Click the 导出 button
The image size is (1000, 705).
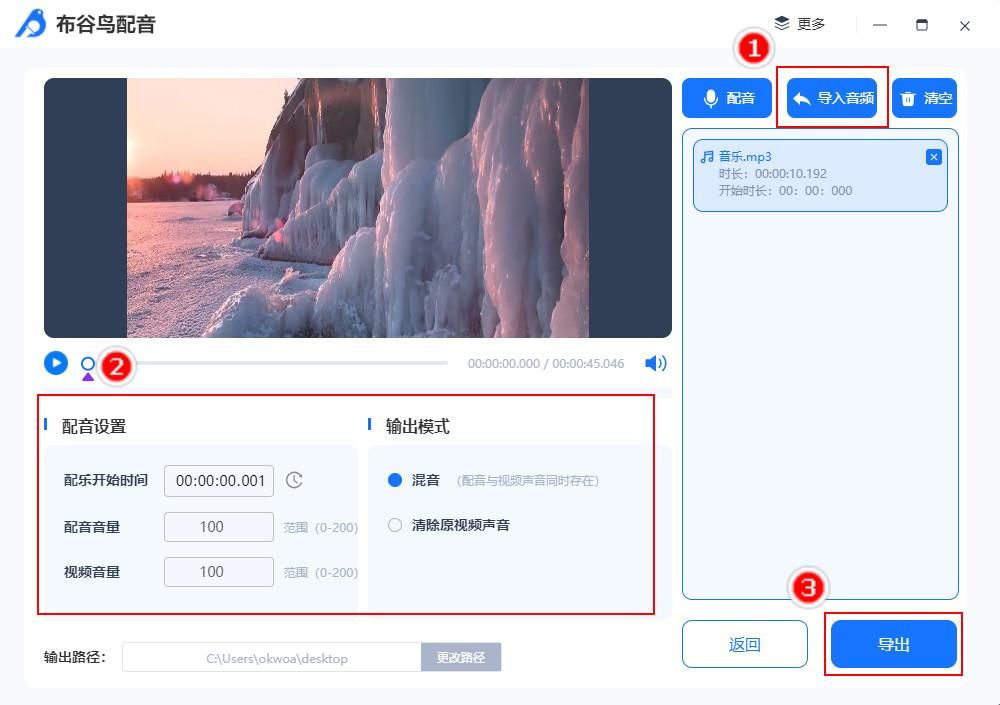(893, 644)
